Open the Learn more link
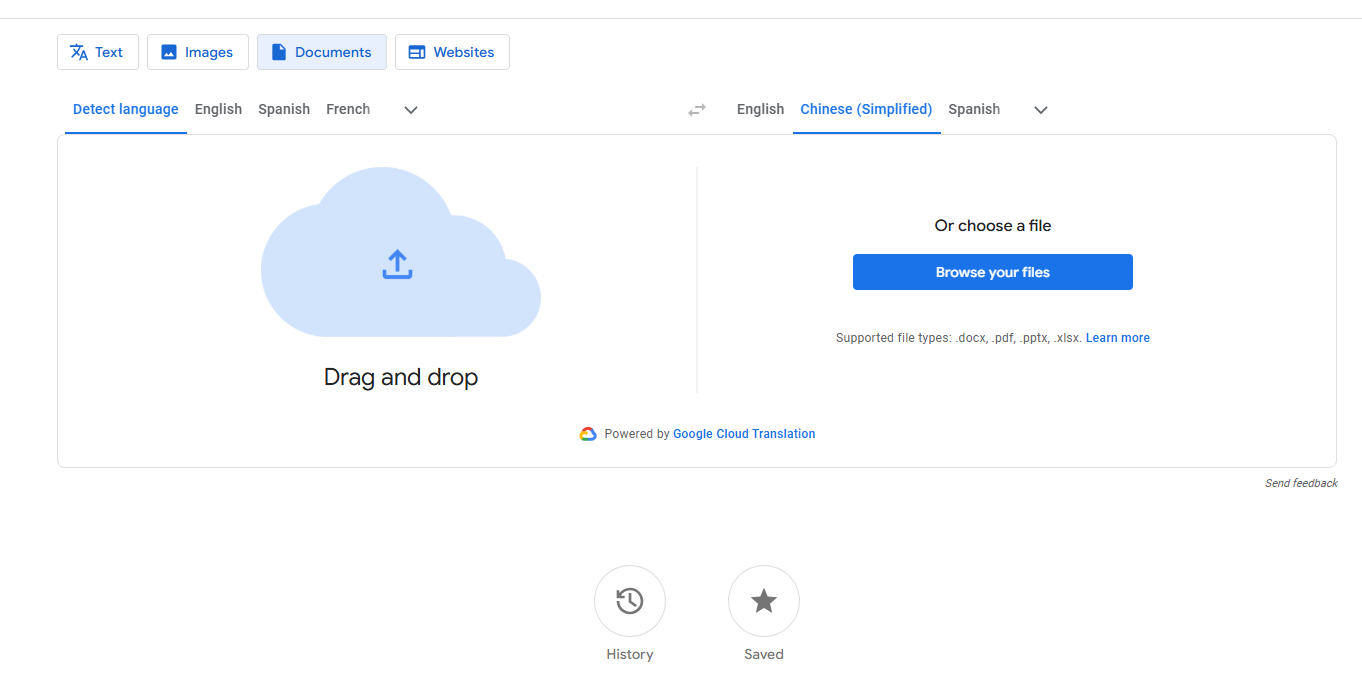The height and width of the screenshot is (675, 1362). point(1117,338)
